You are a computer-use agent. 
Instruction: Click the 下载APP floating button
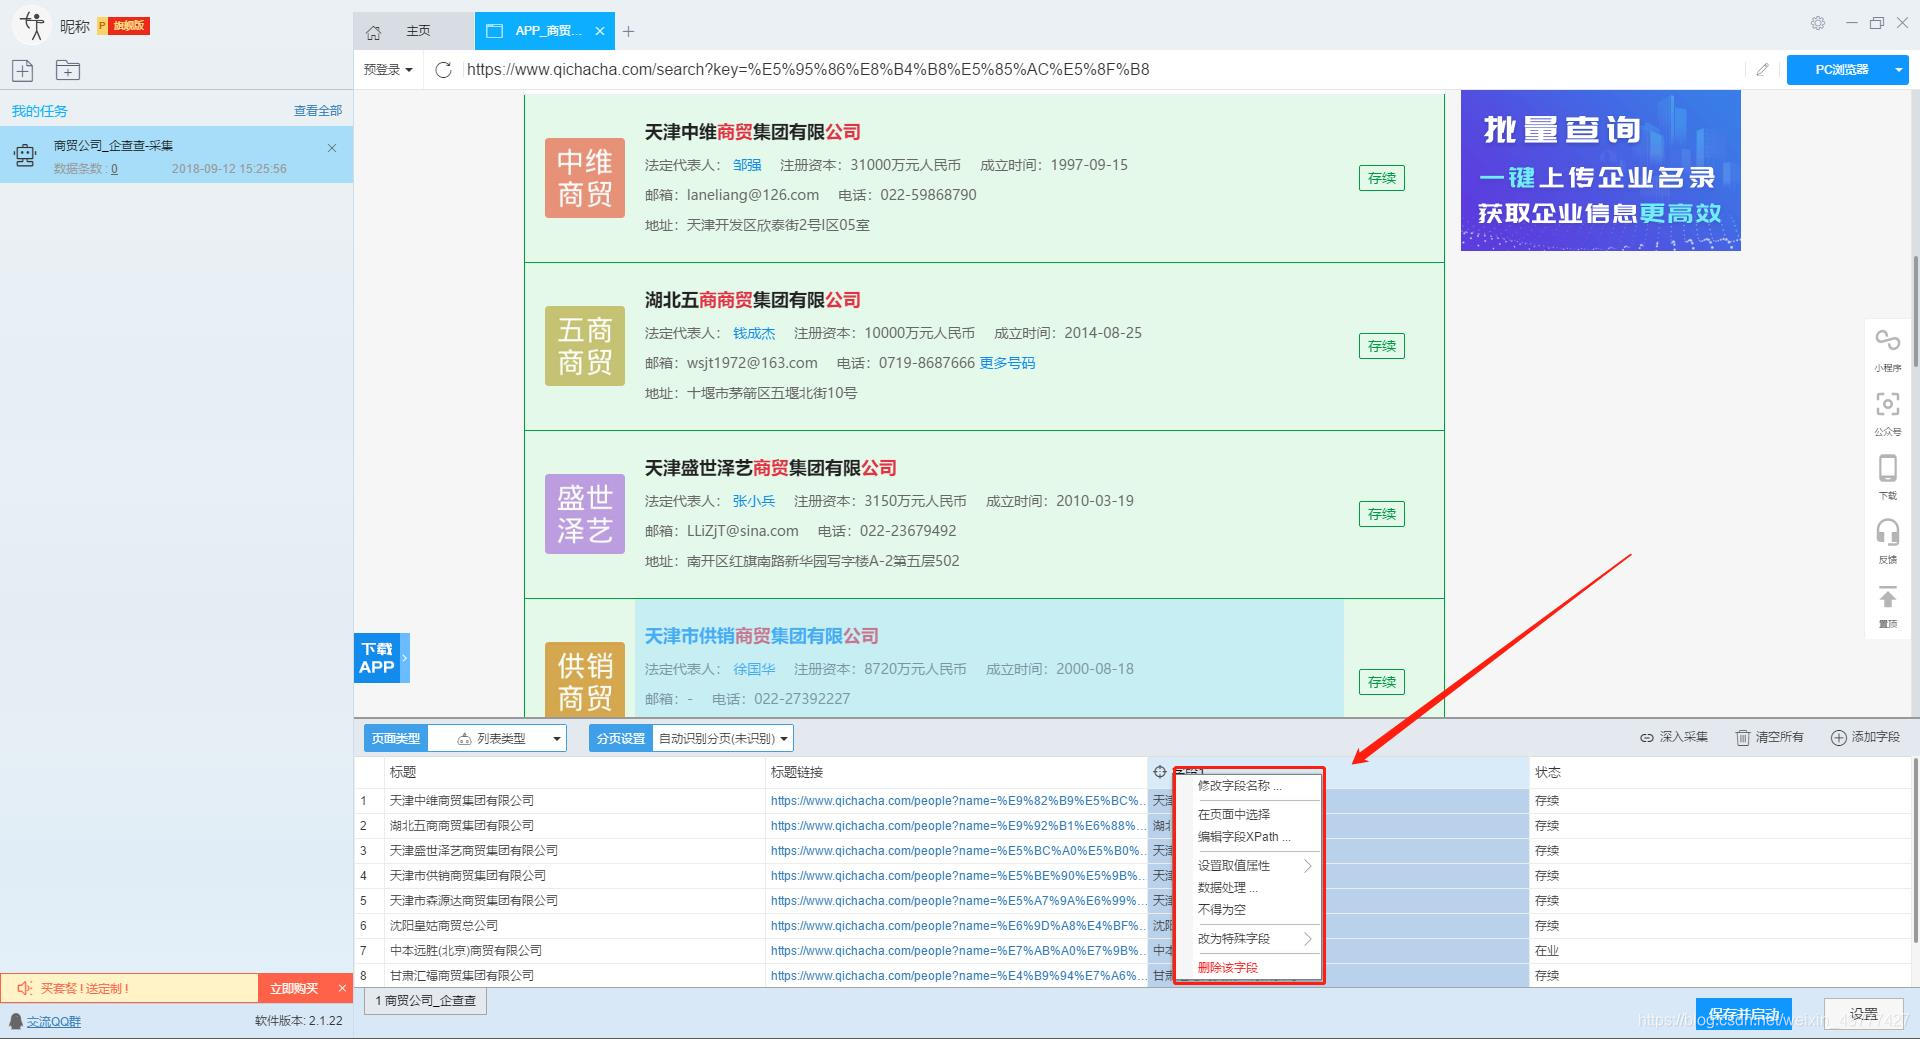click(381, 658)
